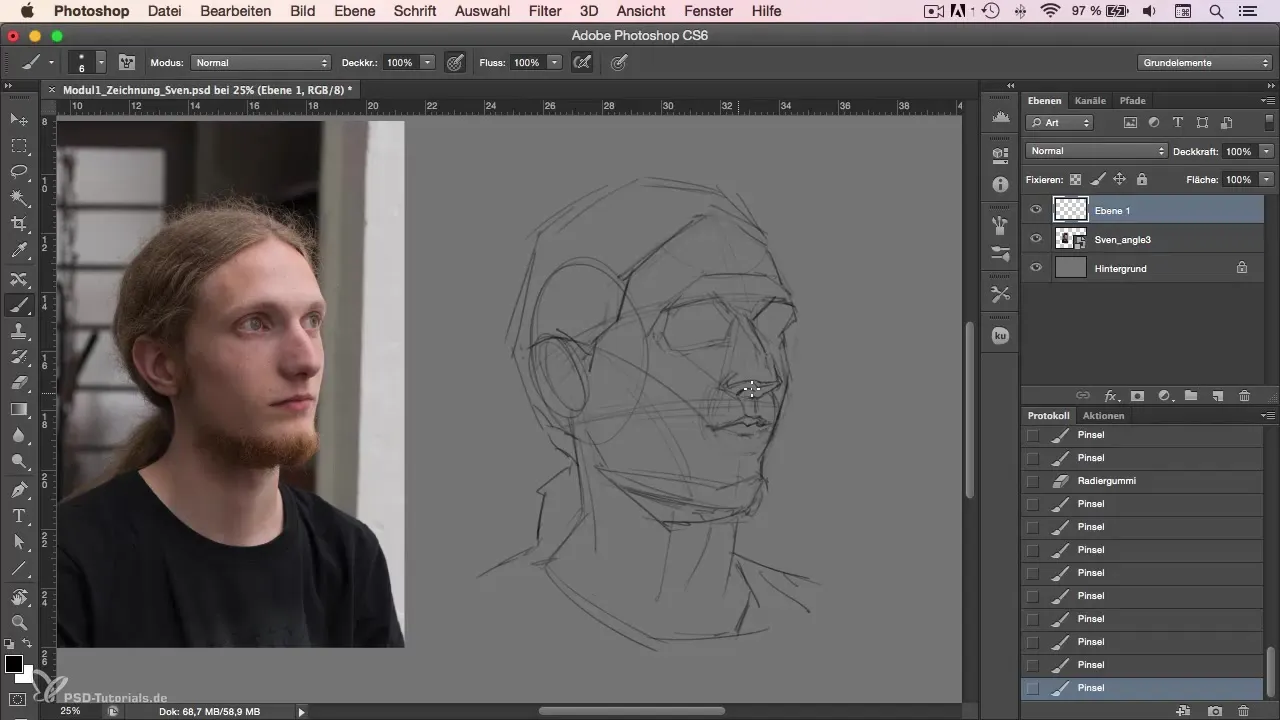The width and height of the screenshot is (1280, 720).
Task: Click the foreground color swatch
Action: [14, 665]
